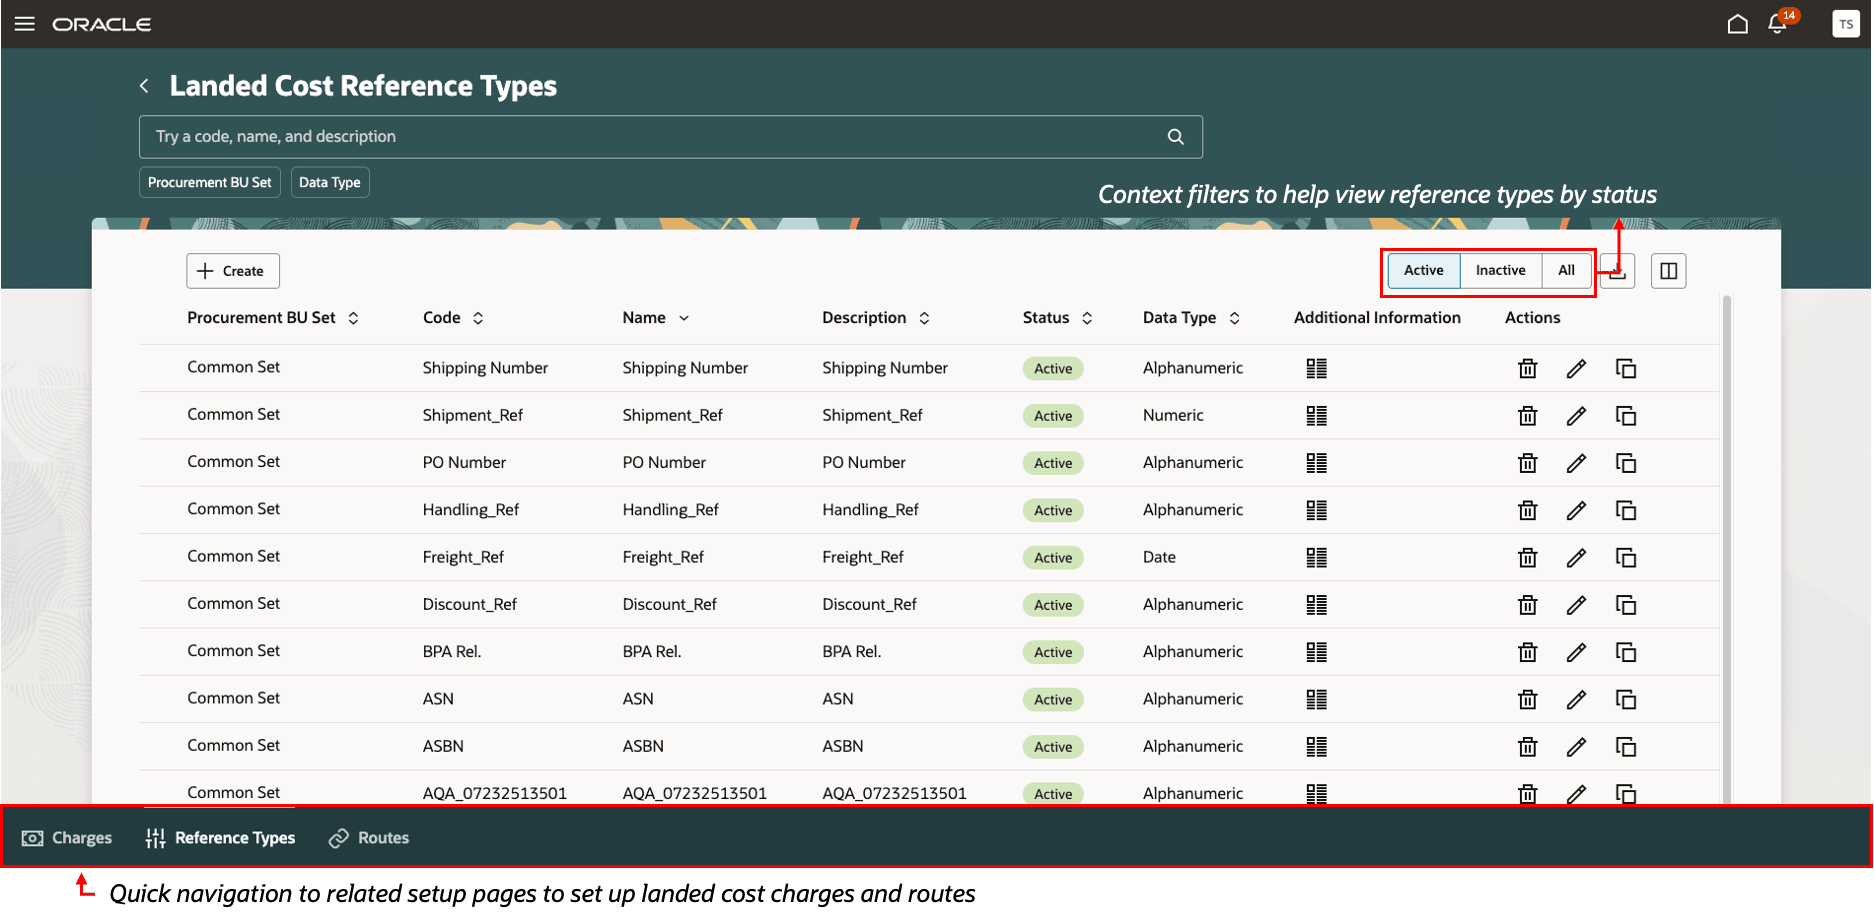Edit the BPA Rel. reference type
The image size is (1874, 924).
click(x=1576, y=652)
